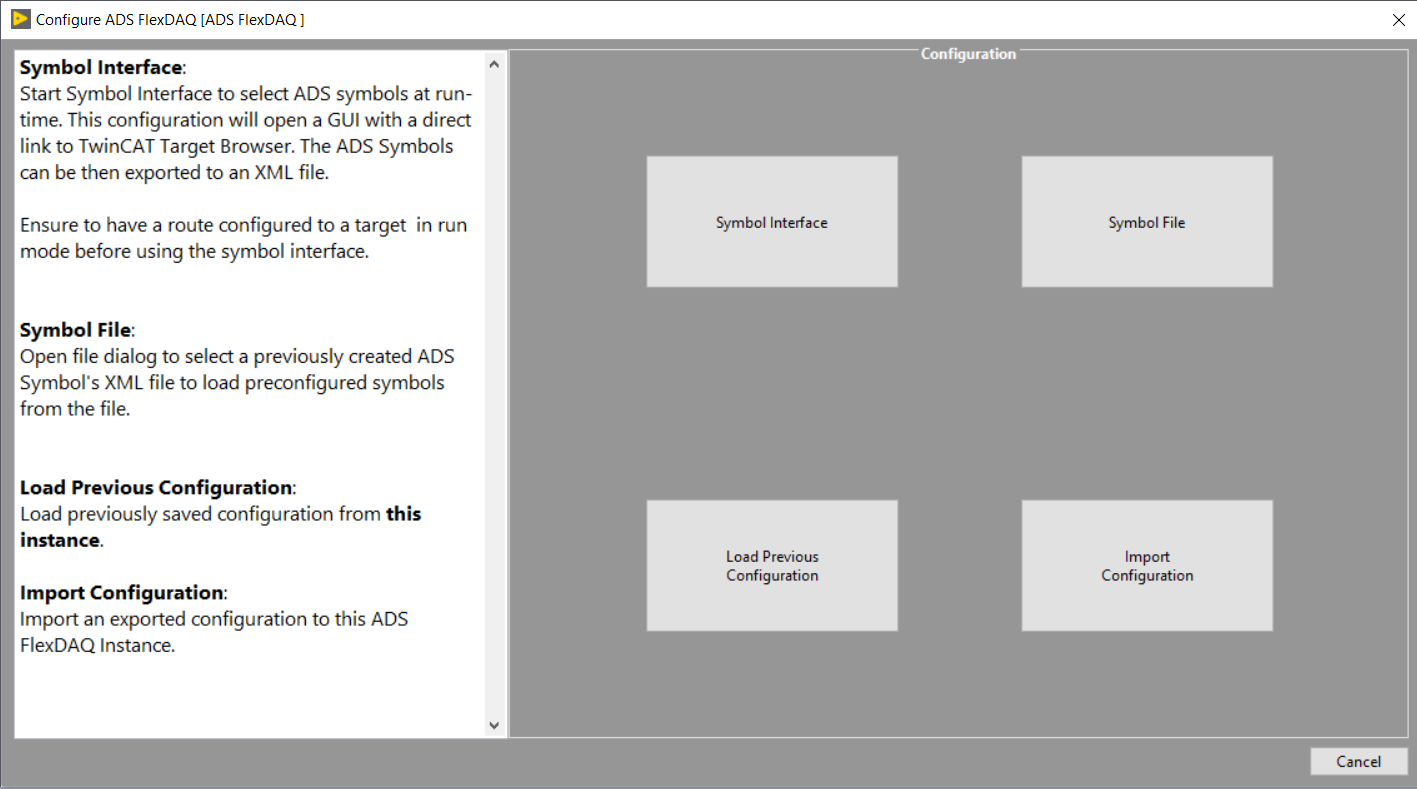1417x789 pixels.
Task: Click 'link to TwinCAT Target Browser' text line
Action: coord(236,146)
